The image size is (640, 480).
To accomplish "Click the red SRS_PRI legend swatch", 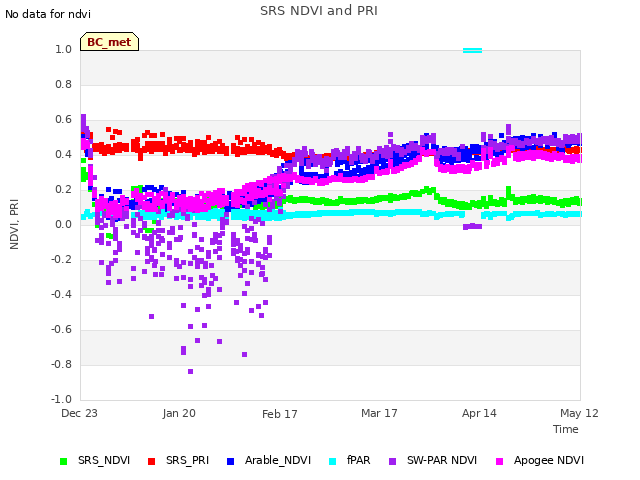I will coord(151,461).
